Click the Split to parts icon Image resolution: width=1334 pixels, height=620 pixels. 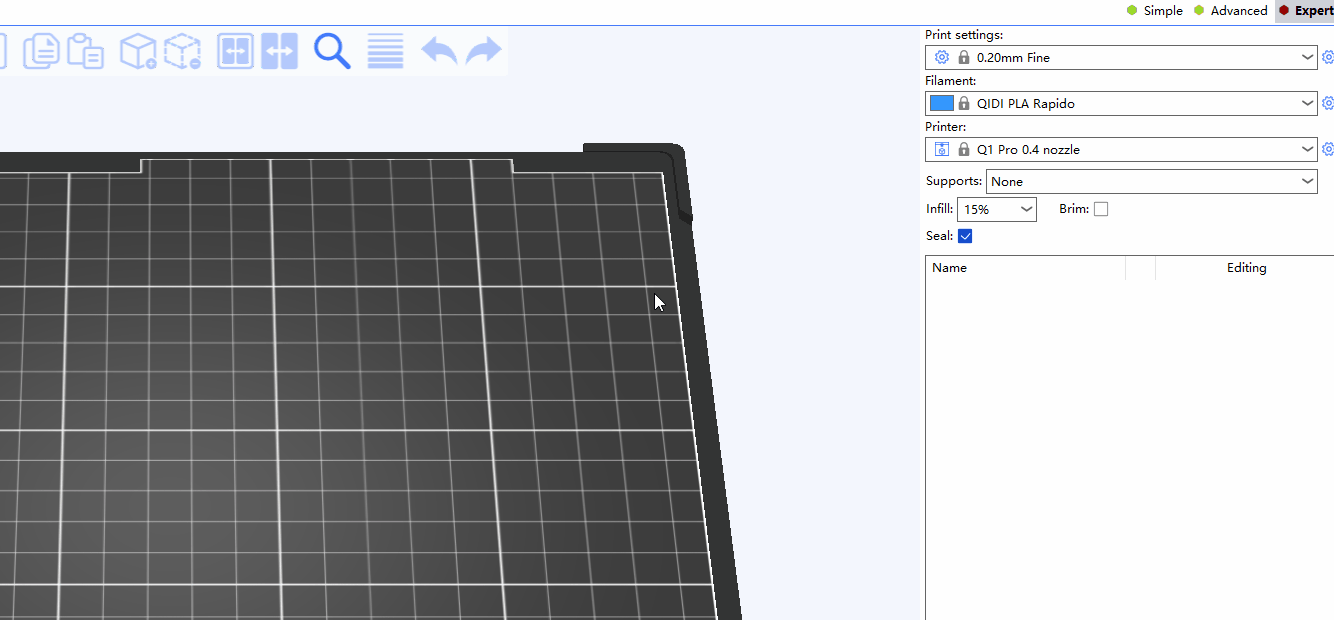(280, 51)
